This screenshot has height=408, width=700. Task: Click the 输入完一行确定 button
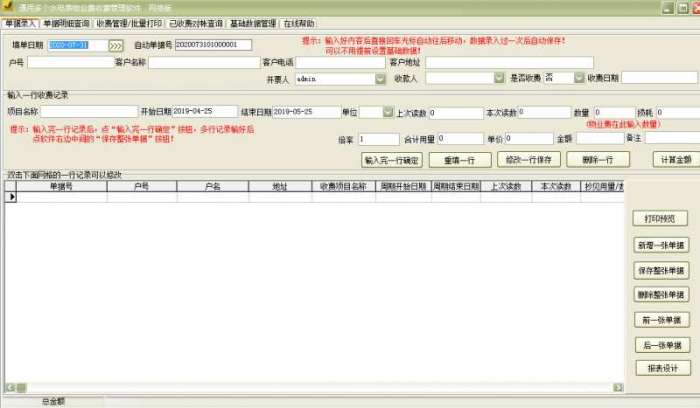coord(392,160)
